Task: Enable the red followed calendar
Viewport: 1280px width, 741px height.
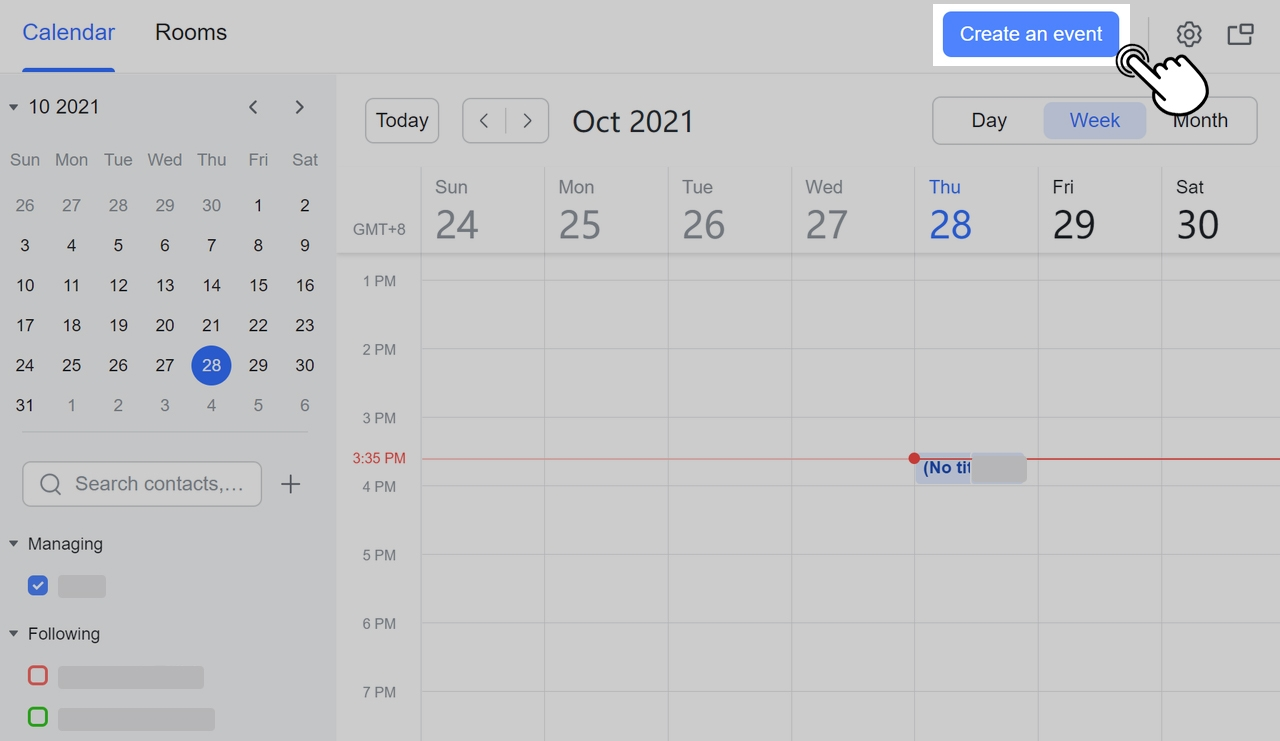Action: tap(37, 675)
